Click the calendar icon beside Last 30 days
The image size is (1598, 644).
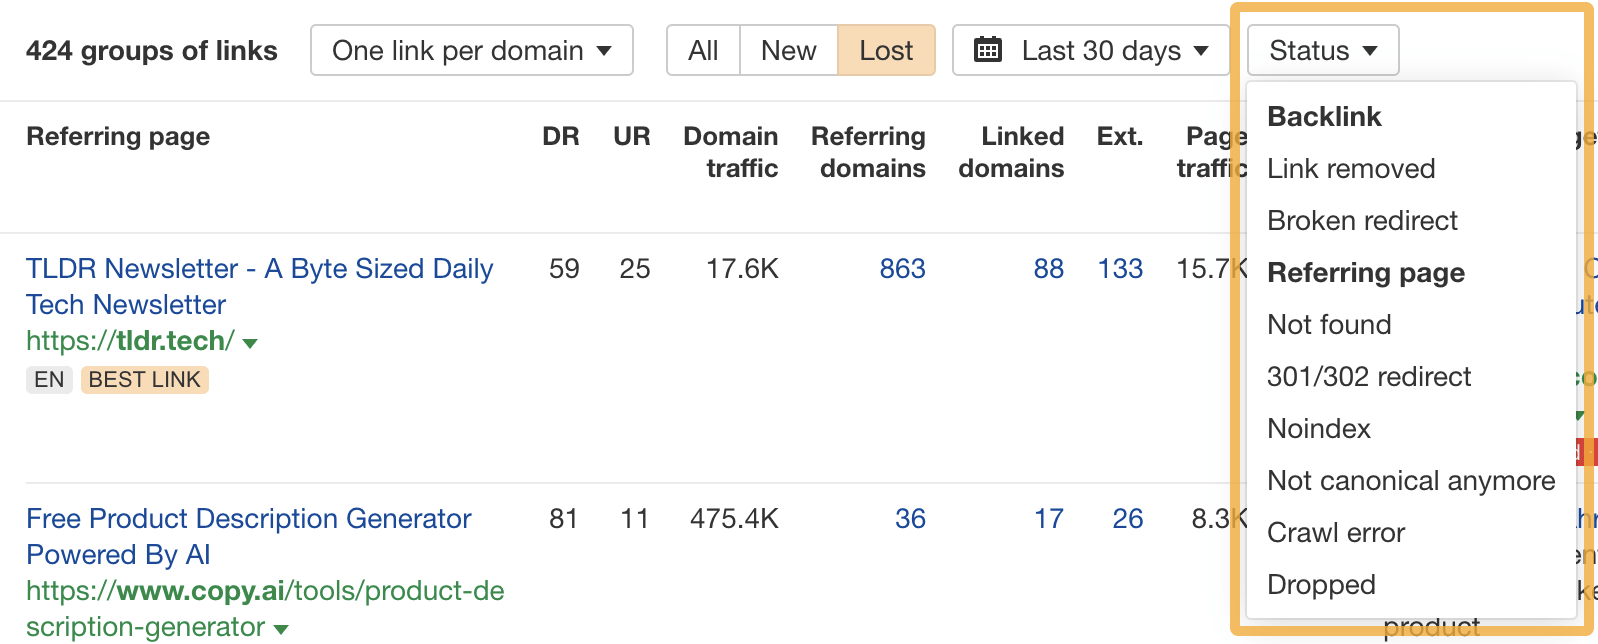point(990,49)
